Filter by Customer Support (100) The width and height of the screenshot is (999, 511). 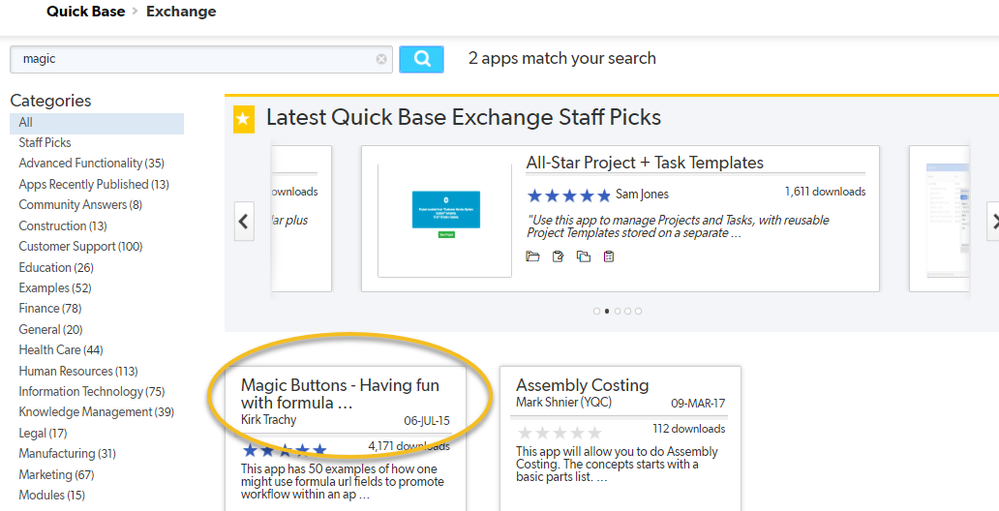click(80, 247)
